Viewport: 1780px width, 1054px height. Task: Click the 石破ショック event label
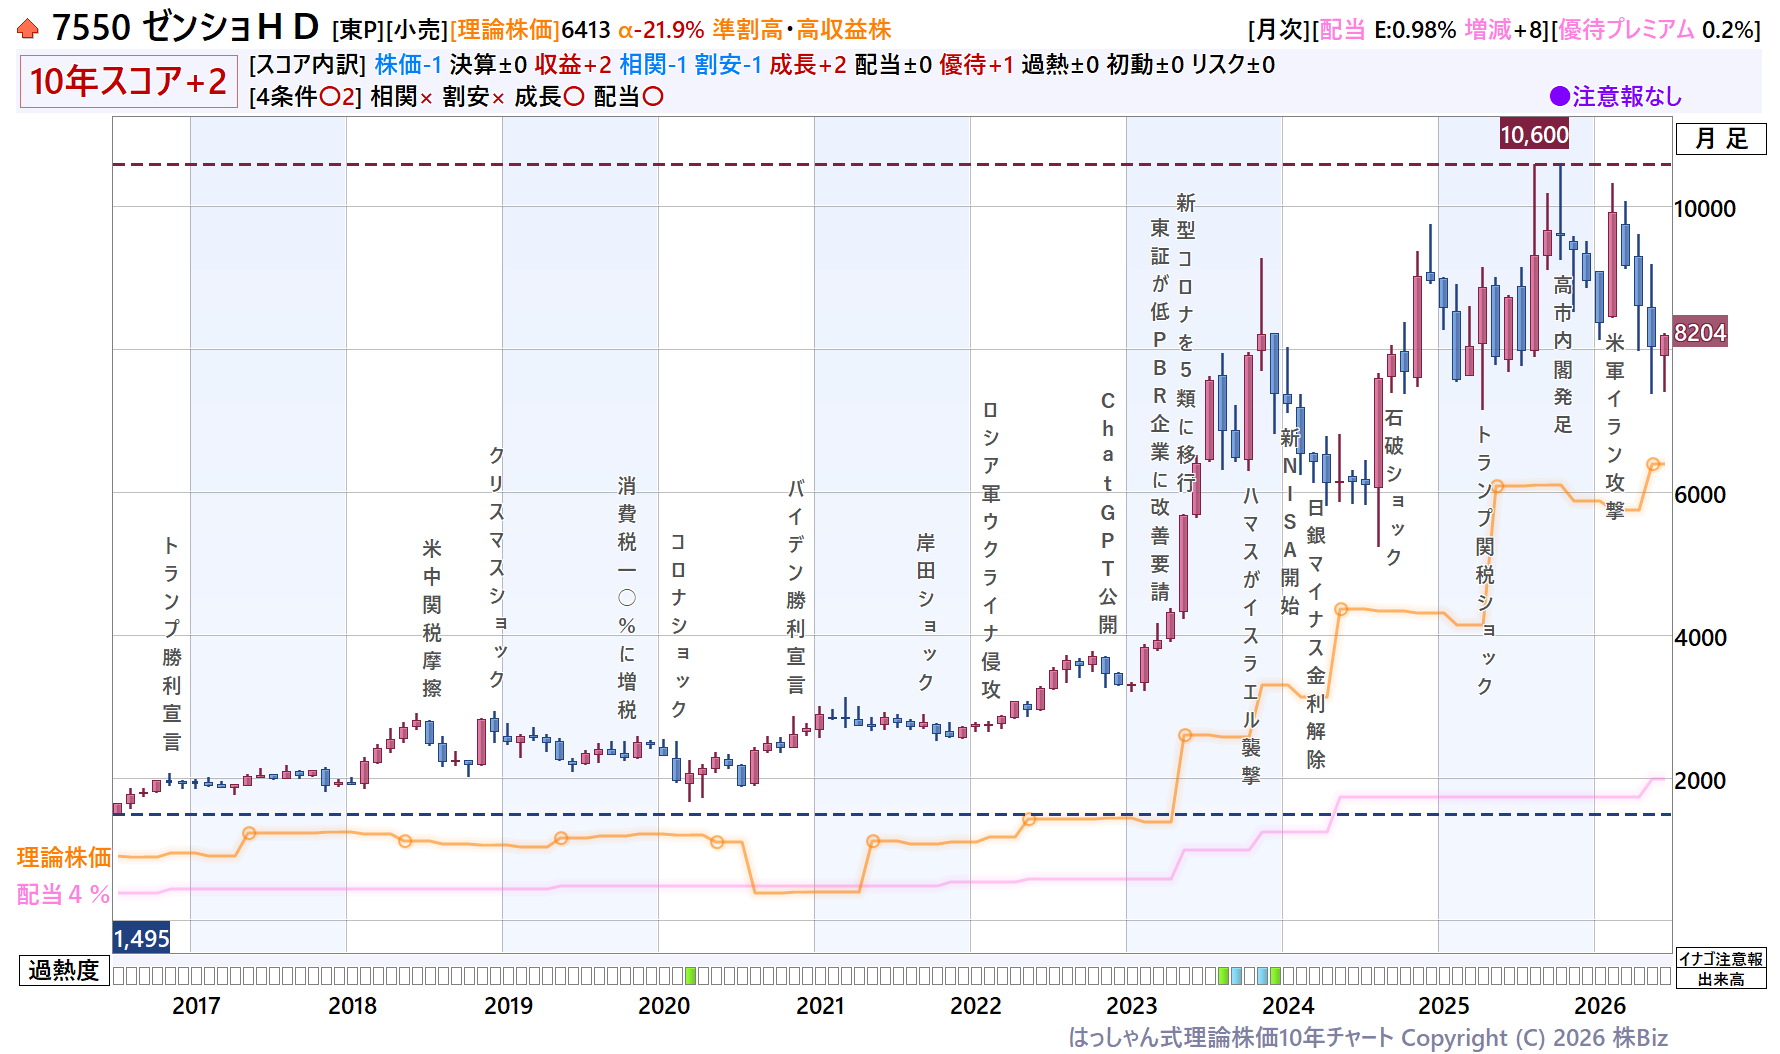[x=1394, y=487]
